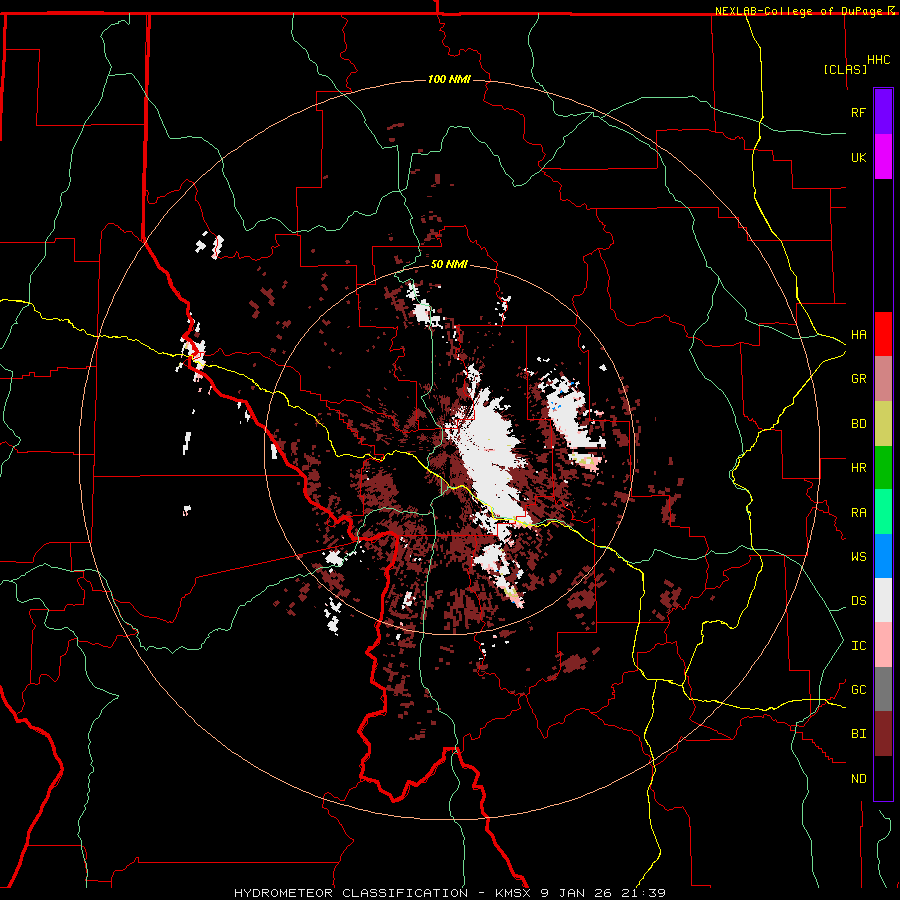Screen dimensions: 900x900
Task: Click the BD legend label
Action: coord(858,424)
